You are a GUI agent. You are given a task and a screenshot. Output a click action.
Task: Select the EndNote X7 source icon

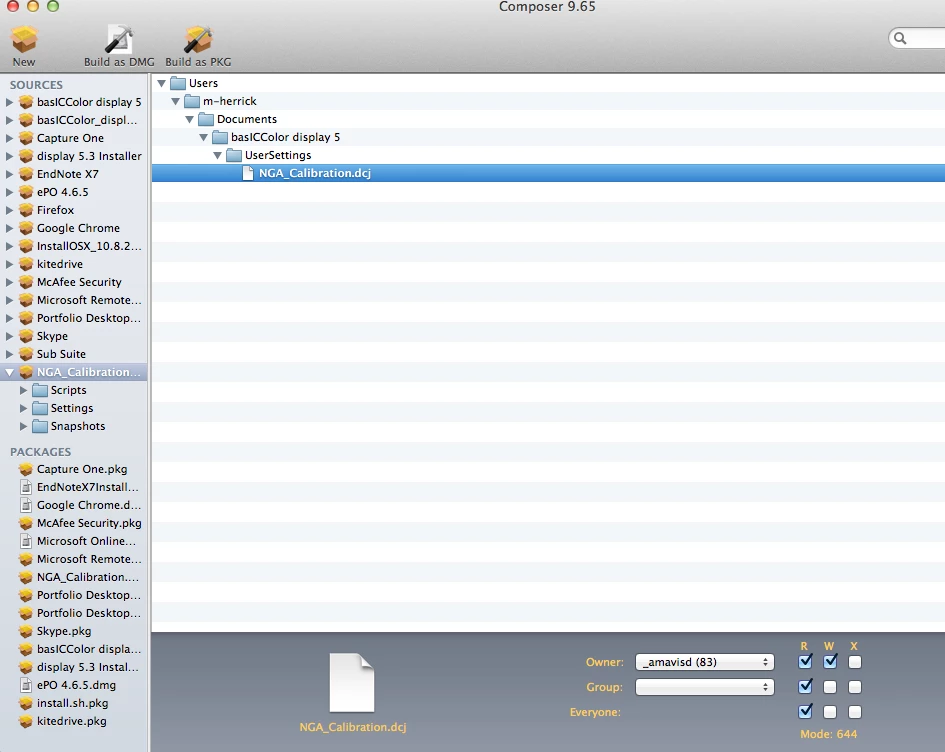pyautogui.click(x=26, y=174)
